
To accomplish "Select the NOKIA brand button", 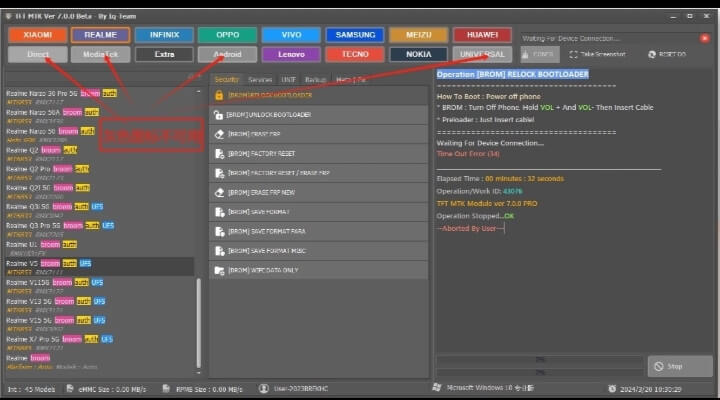I will [x=418, y=54].
